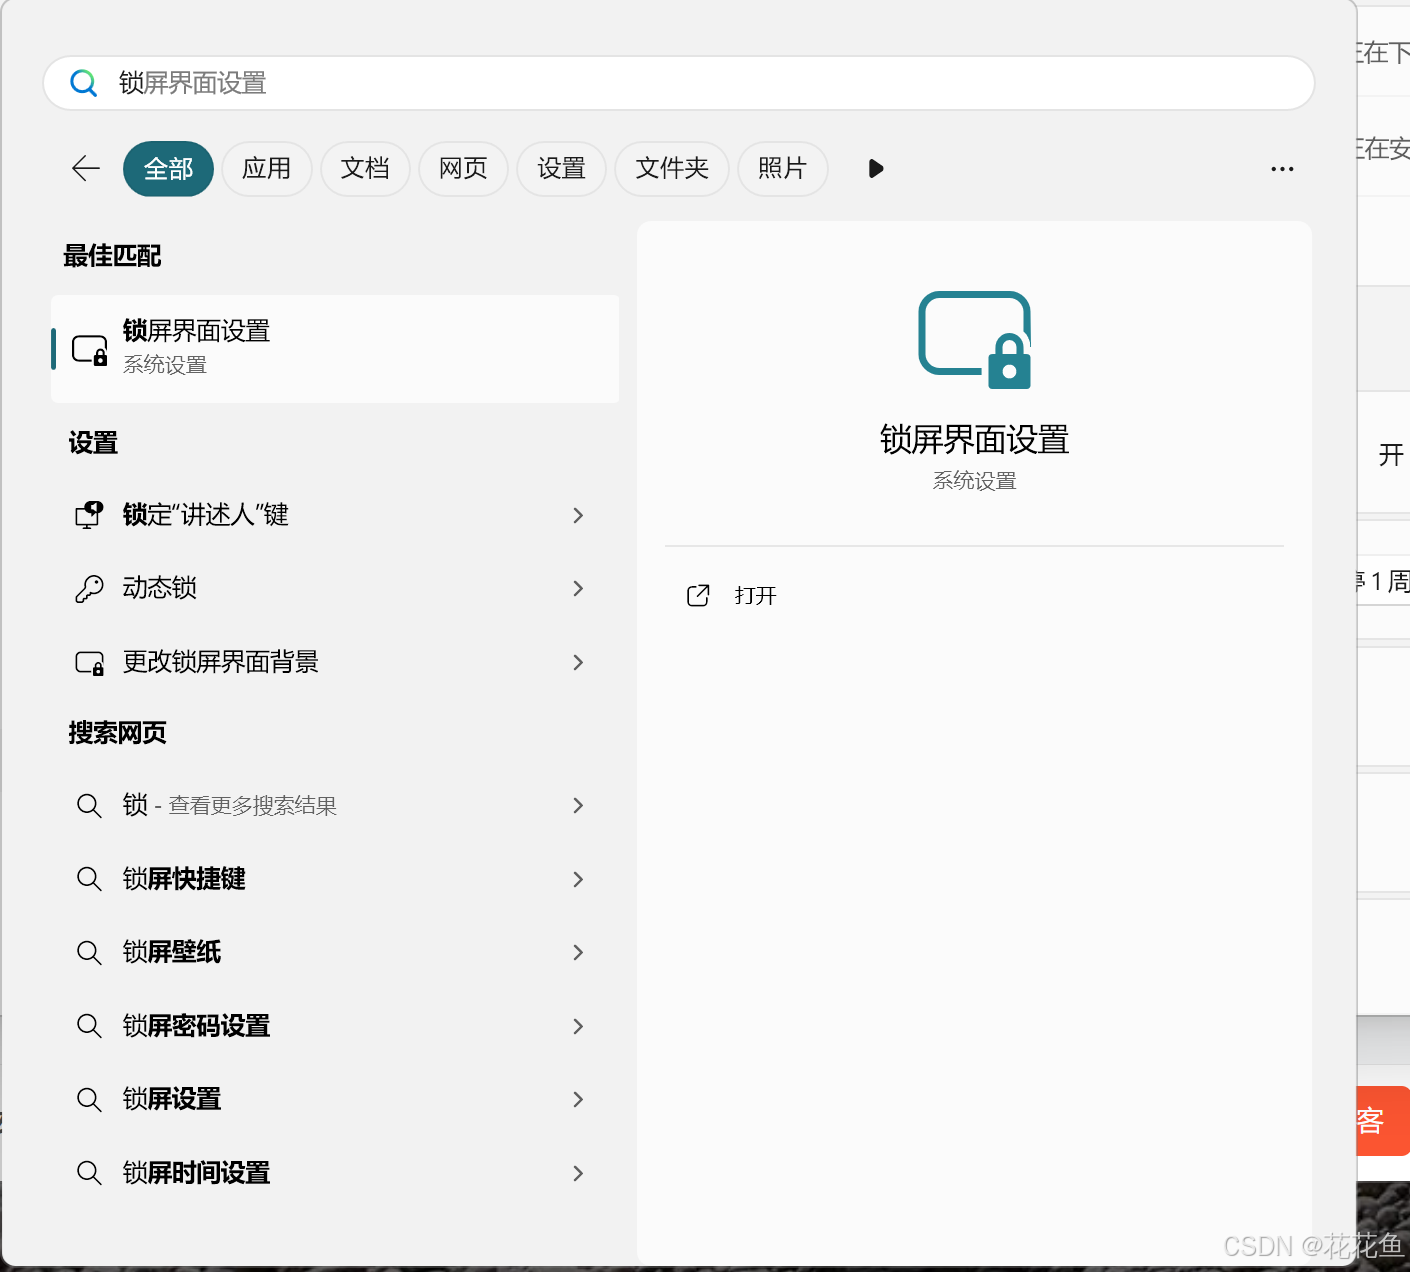The image size is (1410, 1272).
Task: Switch to the 文件夹 filter tab
Action: pos(672,168)
